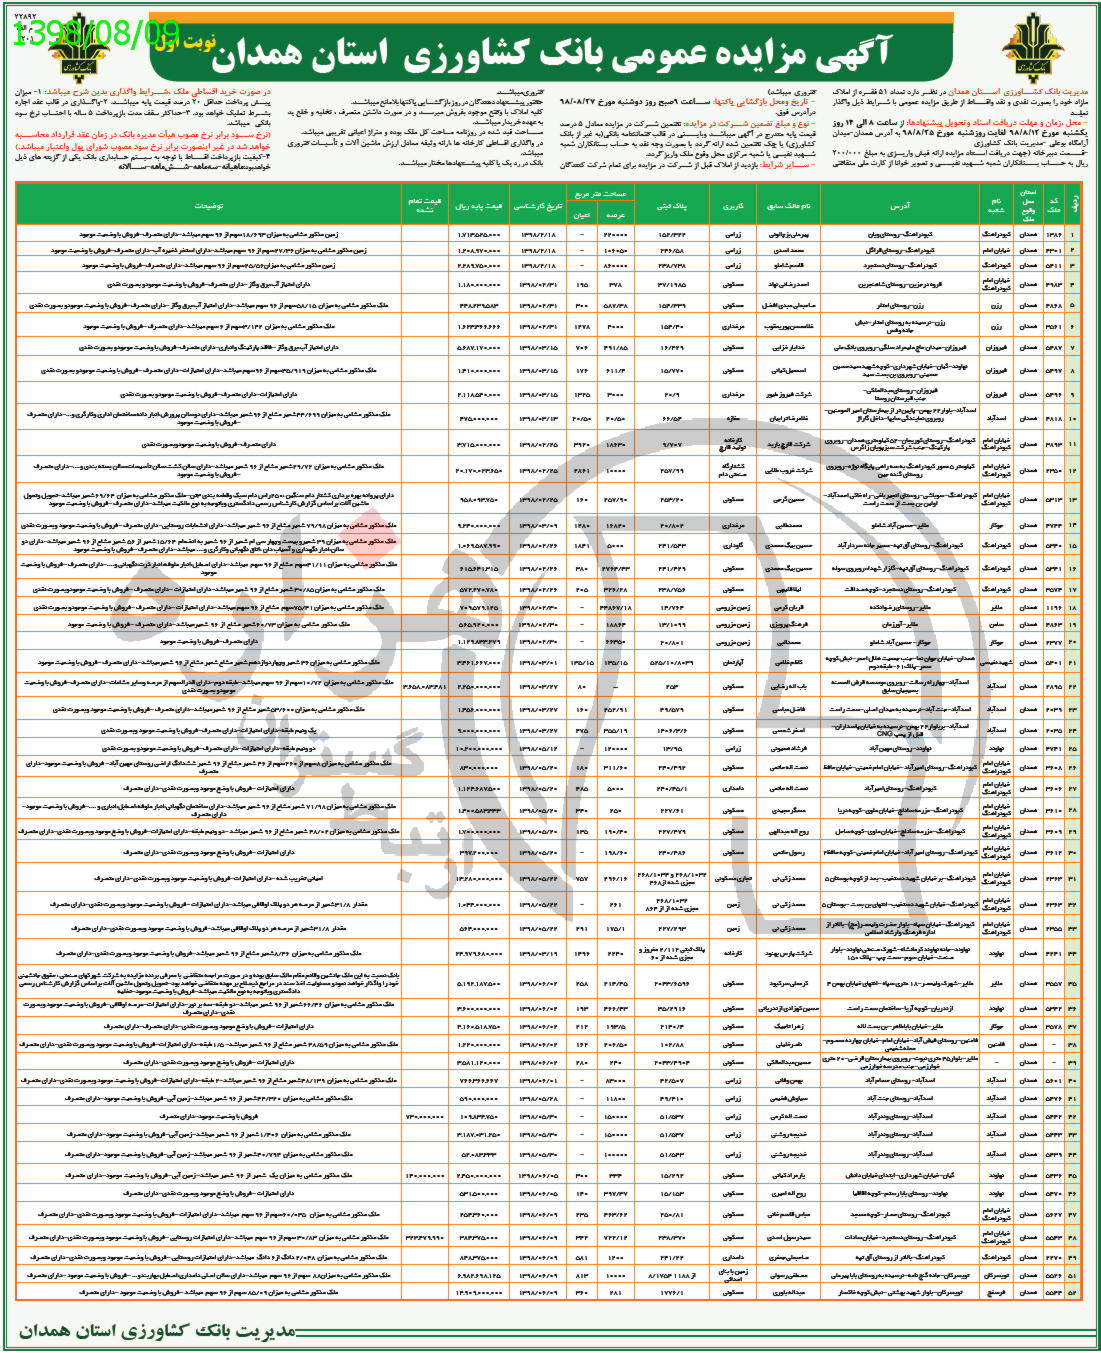
Task: Click the 'پلاک ثبتی' column header
Action: click(x=671, y=204)
